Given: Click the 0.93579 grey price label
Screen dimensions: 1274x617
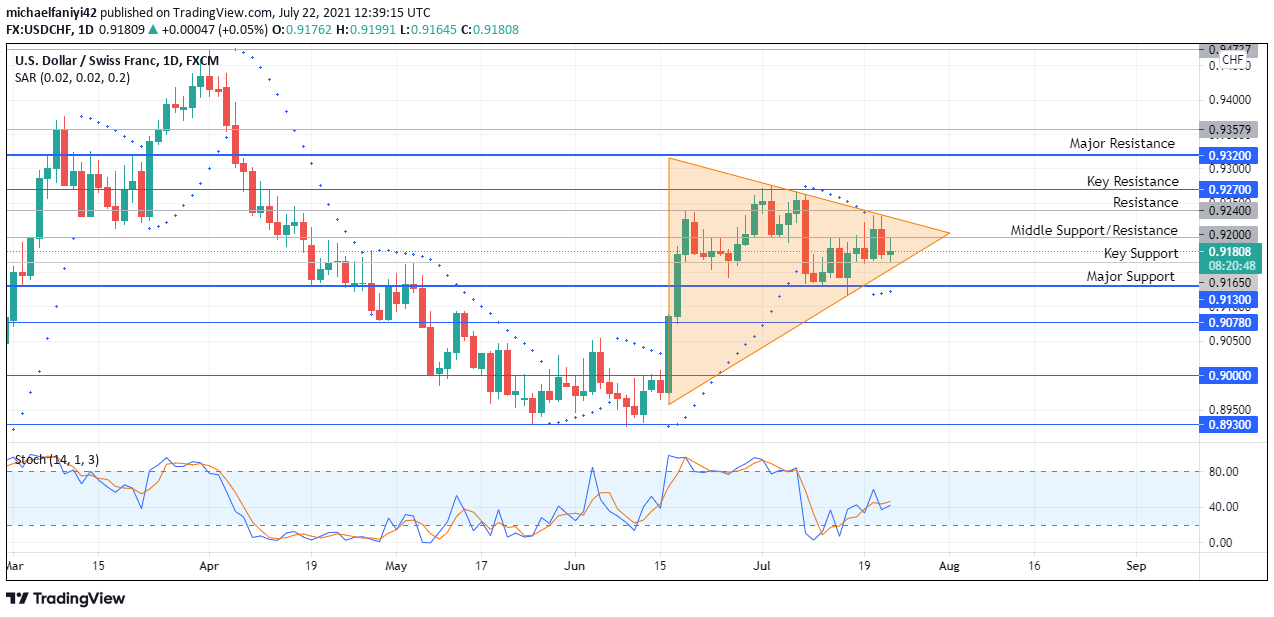Looking at the screenshot, I should [1231, 130].
